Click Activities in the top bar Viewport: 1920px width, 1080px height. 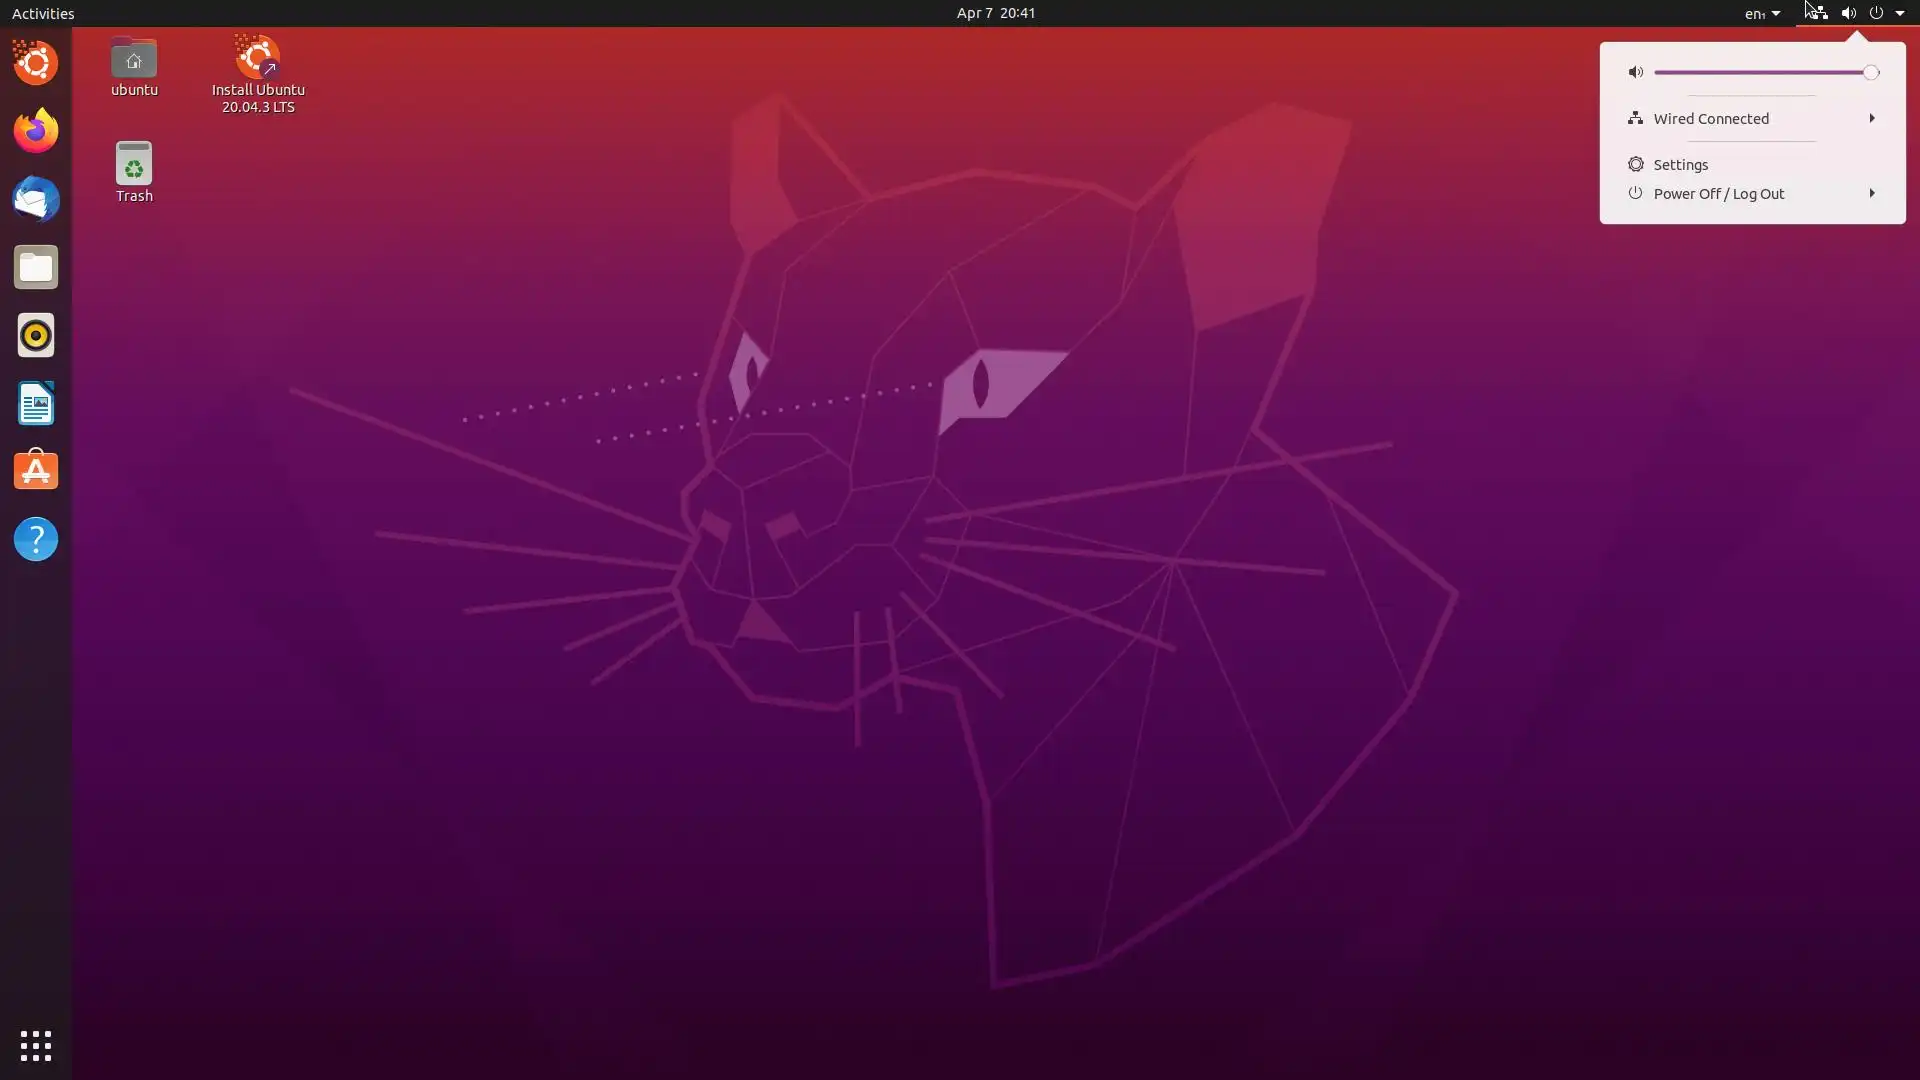coord(43,13)
